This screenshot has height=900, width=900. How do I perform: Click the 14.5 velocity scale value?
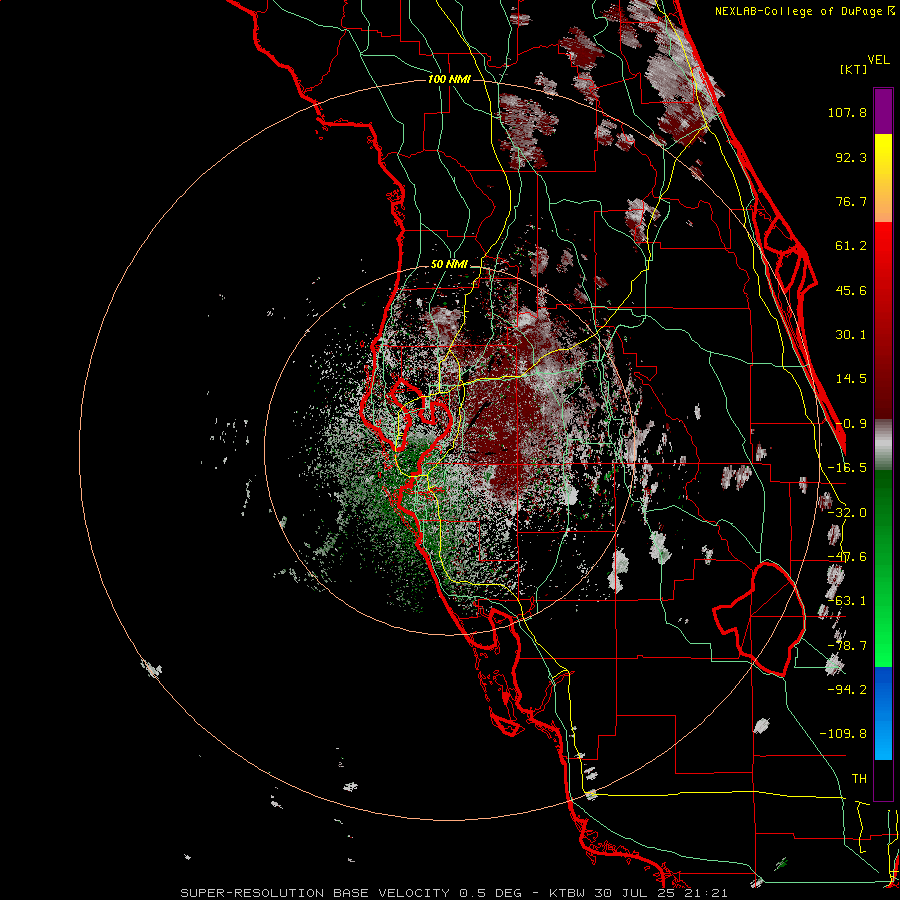851,379
